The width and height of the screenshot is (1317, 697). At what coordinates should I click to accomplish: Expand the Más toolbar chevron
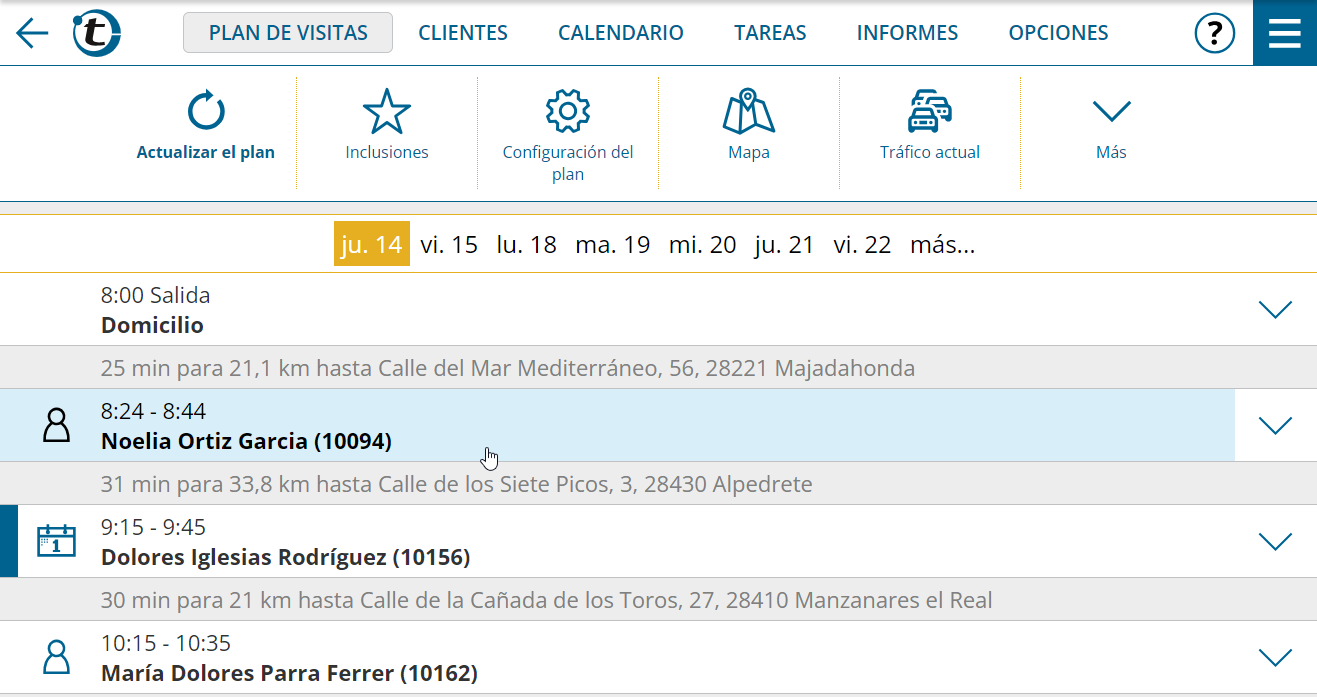[x=1111, y=111]
